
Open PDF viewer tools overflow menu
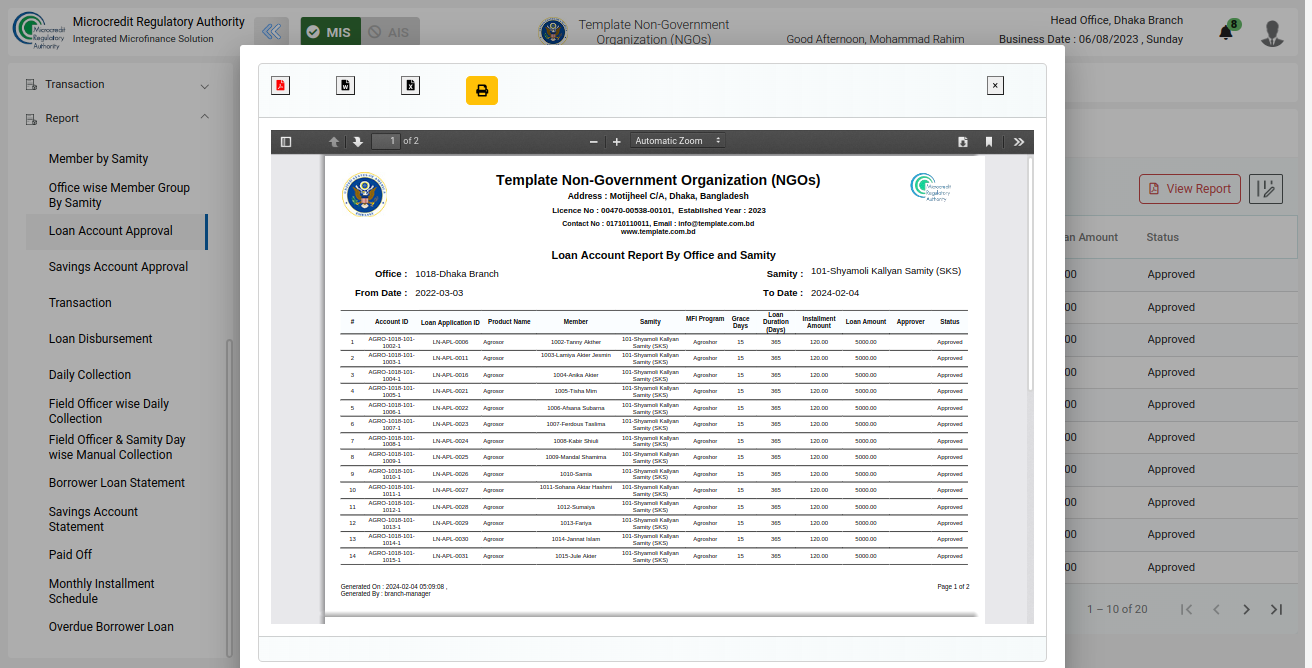tap(1019, 142)
